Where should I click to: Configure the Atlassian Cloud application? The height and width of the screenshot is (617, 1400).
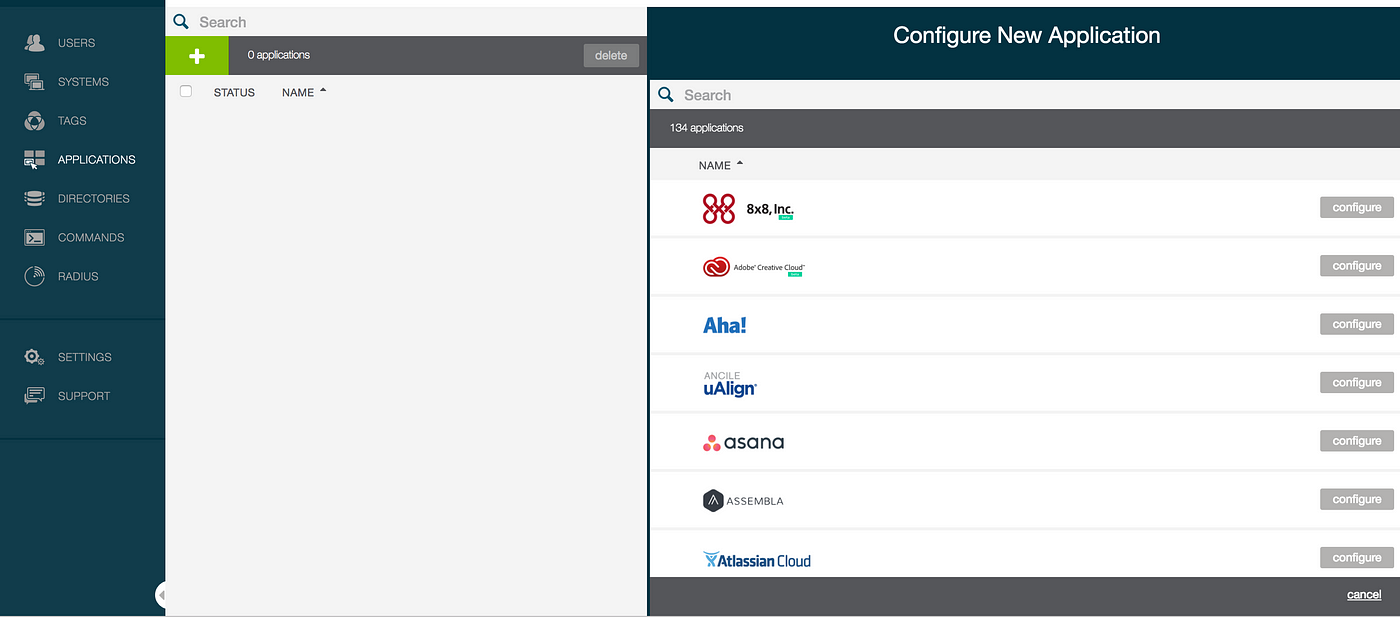click(x=1356, y=558)
